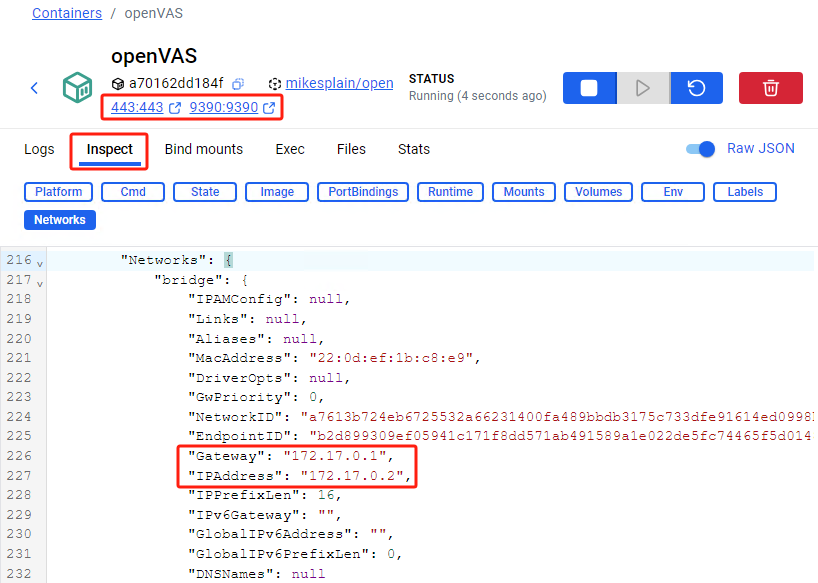Click the openVAS container title

[x=154, y=56]
